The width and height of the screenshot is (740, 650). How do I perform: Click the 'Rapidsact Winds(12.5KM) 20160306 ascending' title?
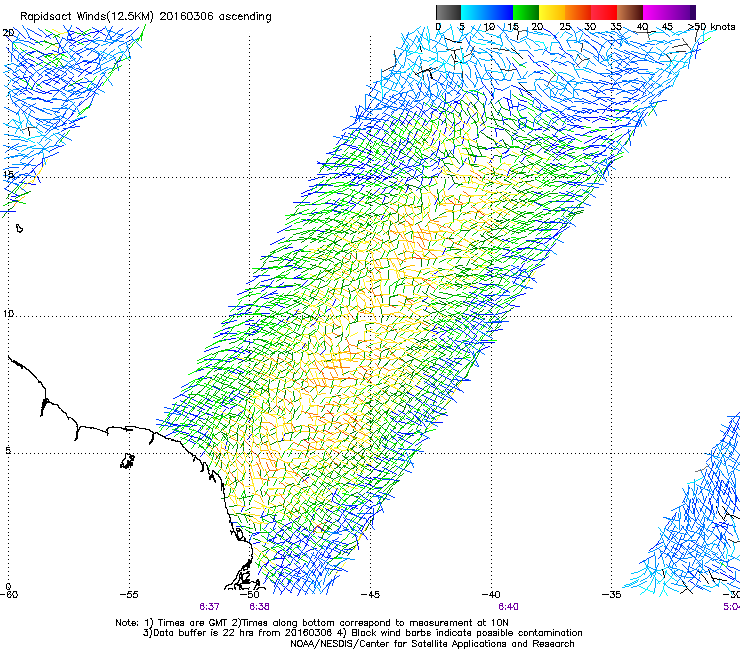(146, 17)
